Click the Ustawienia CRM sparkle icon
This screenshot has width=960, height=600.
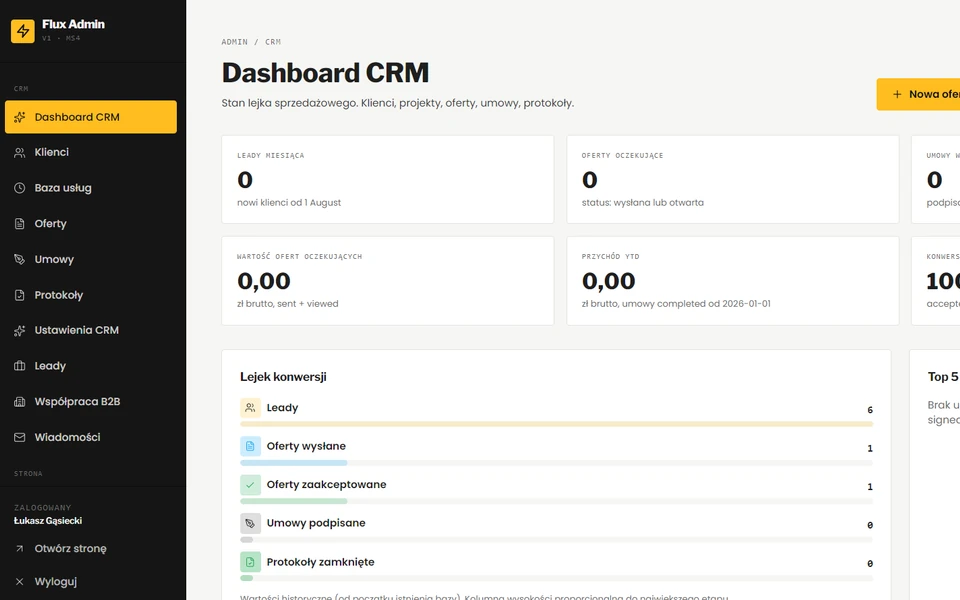tap(20, 331)
